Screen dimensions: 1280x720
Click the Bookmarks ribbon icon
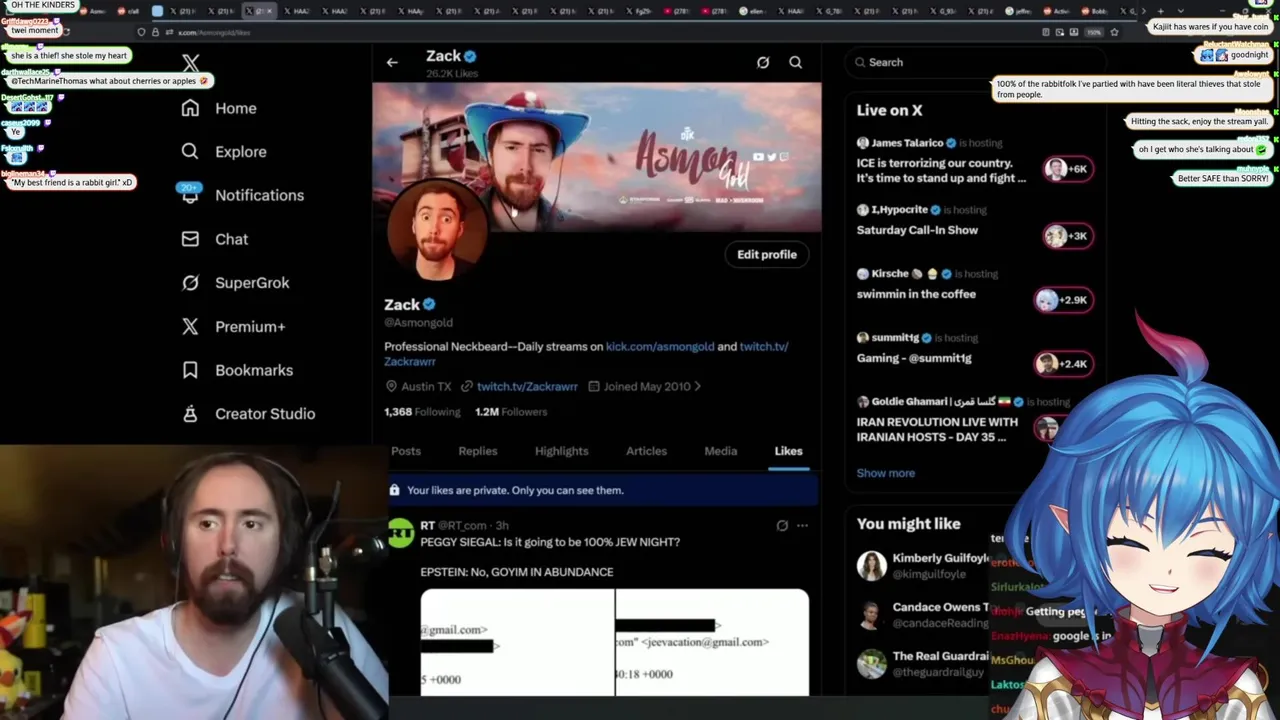(x=190, y=370)
